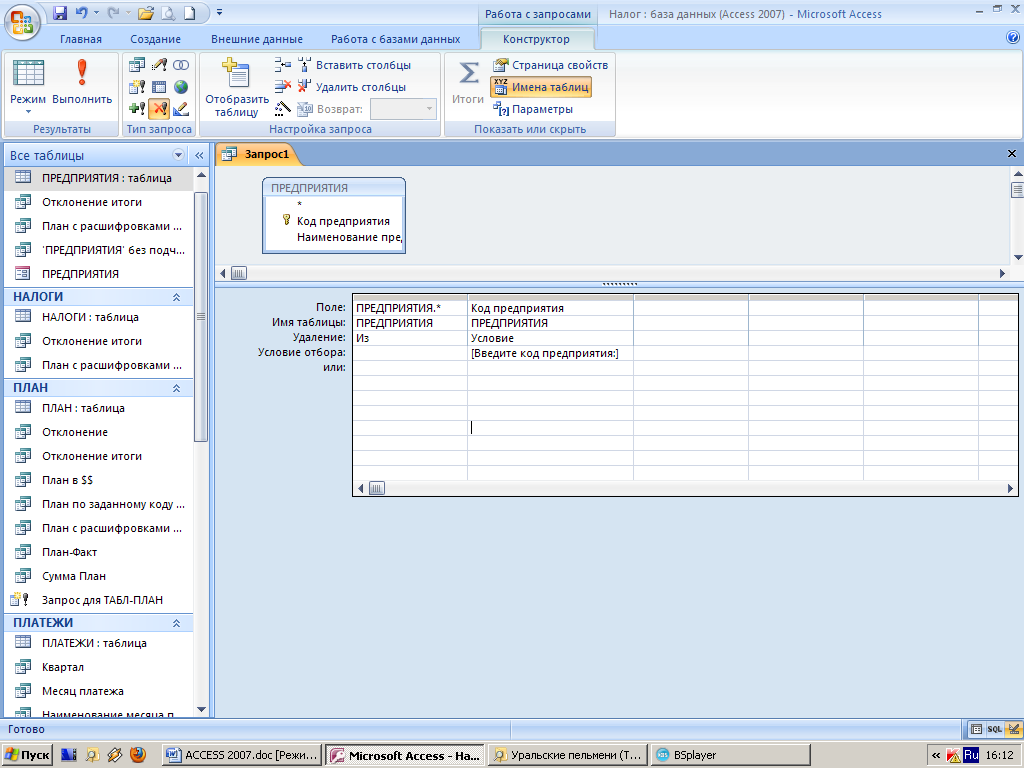Toggle the Имена таблиц button
This screenshot has height=768, width=1024.
[541, 87]
